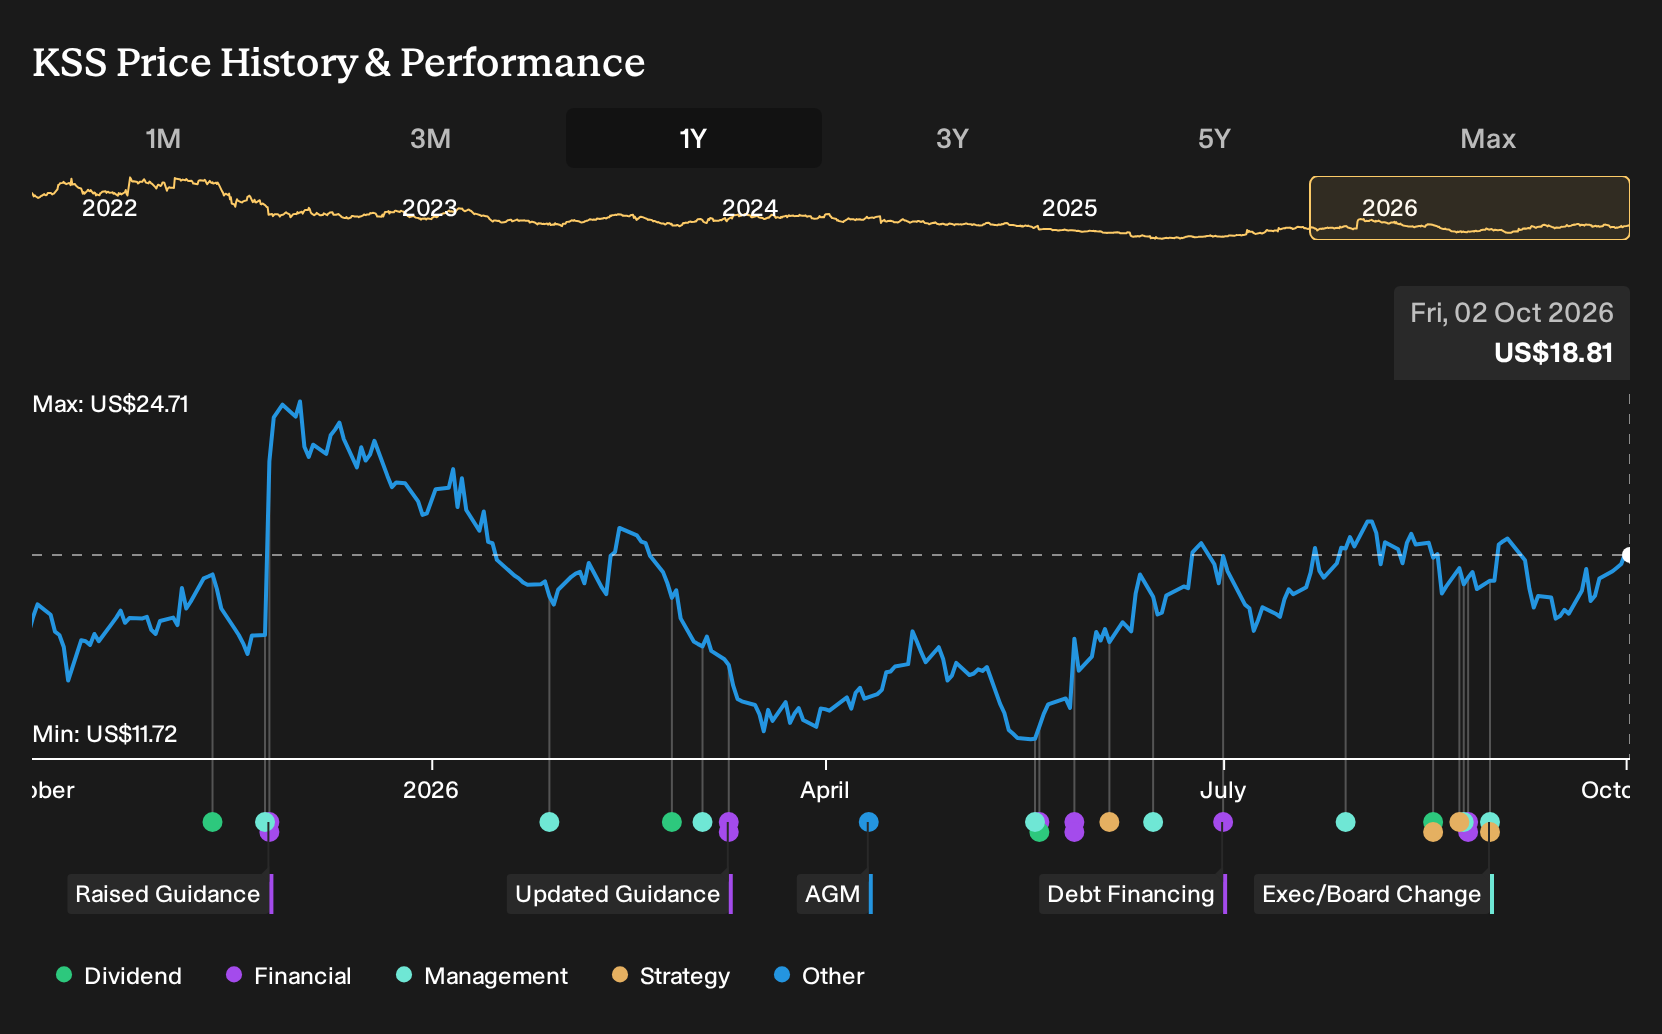Toggle Other events in the legend
This screenshot has height=1034, width=1662.
[819, 976]
